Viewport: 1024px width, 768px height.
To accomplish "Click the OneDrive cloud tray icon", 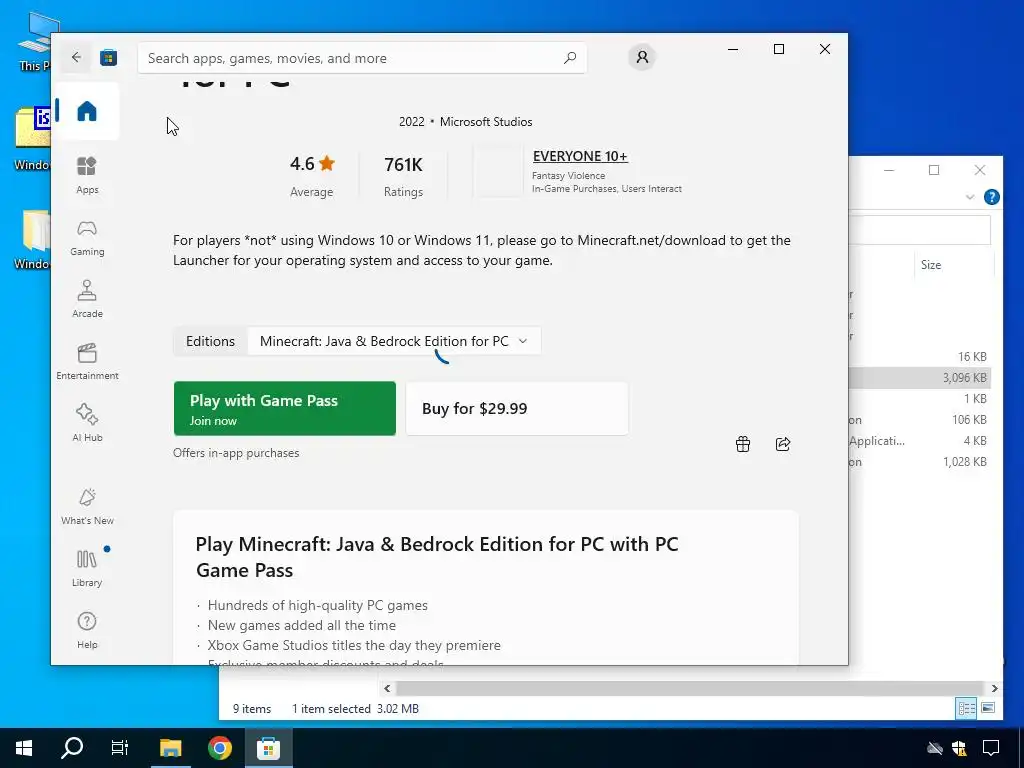I will point(935,748).
